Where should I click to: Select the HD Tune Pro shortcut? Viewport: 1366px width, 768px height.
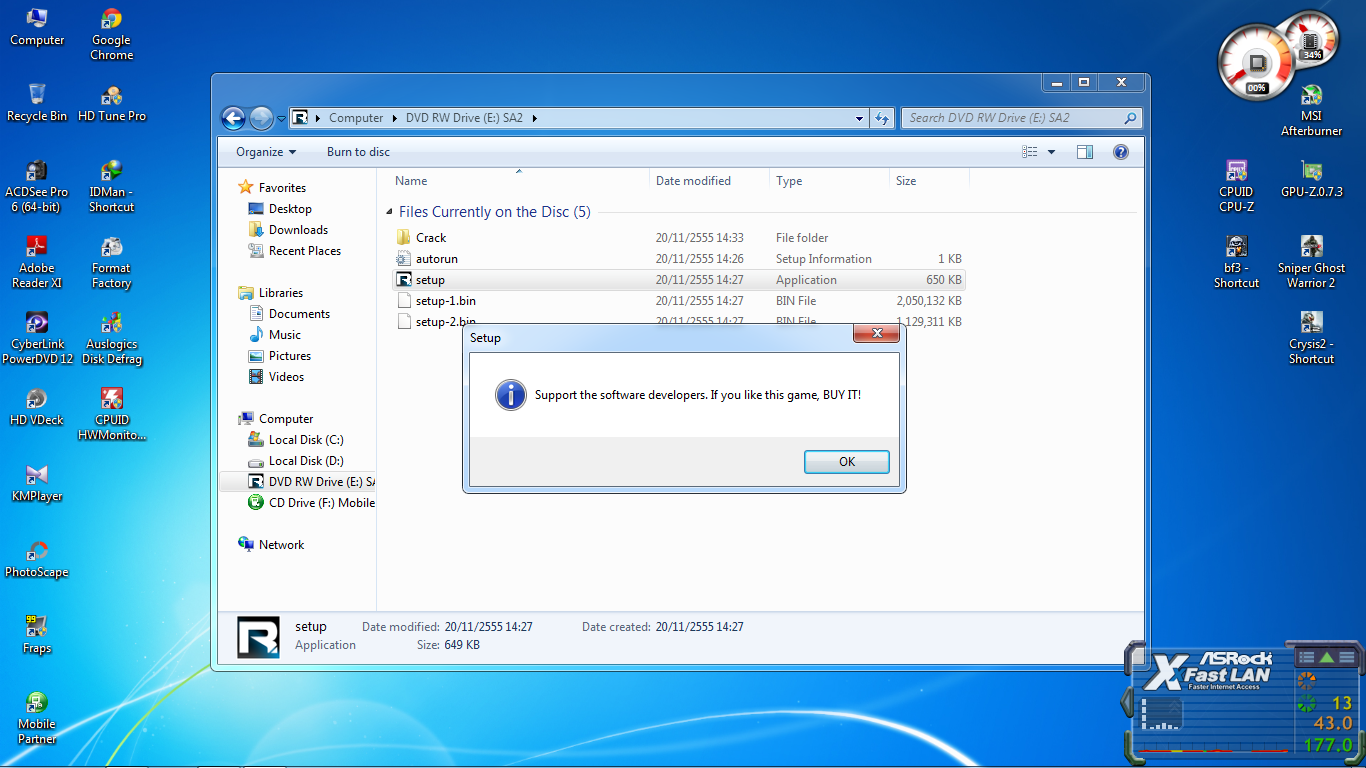(x=112, y=102)
